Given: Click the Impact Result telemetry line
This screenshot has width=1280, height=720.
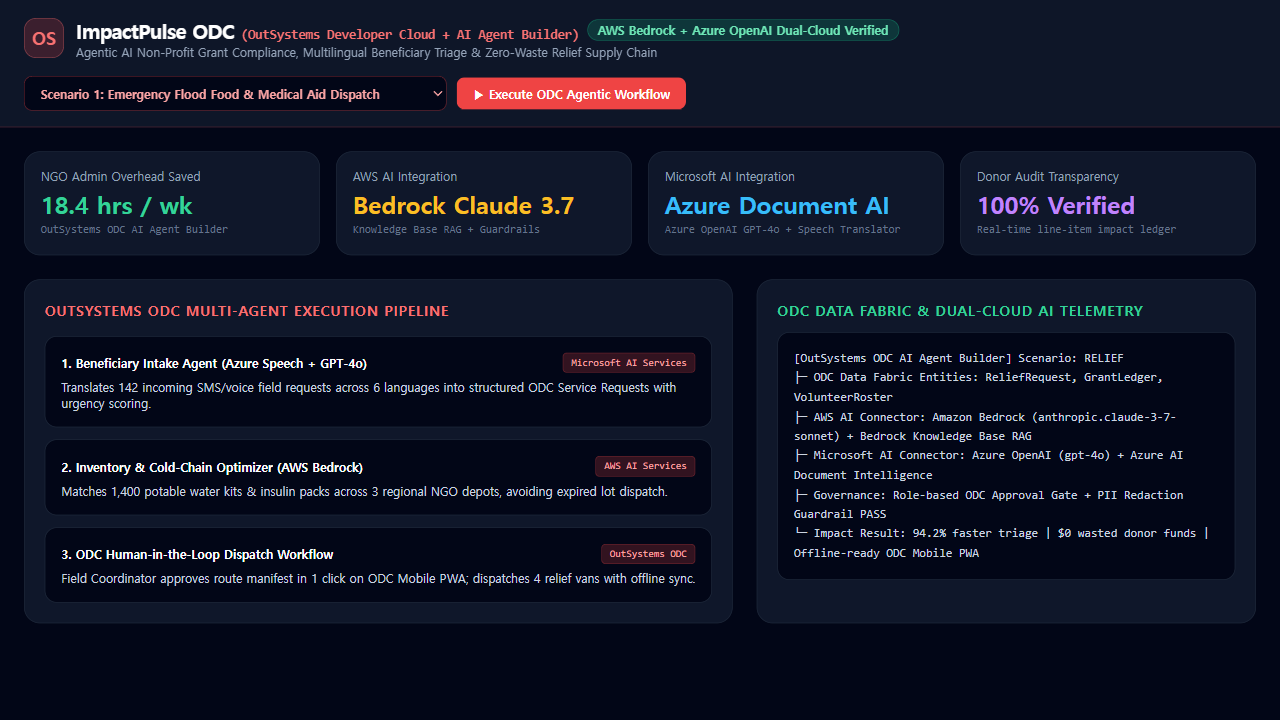Looking at the screenshot, I should click(1001, 543).
